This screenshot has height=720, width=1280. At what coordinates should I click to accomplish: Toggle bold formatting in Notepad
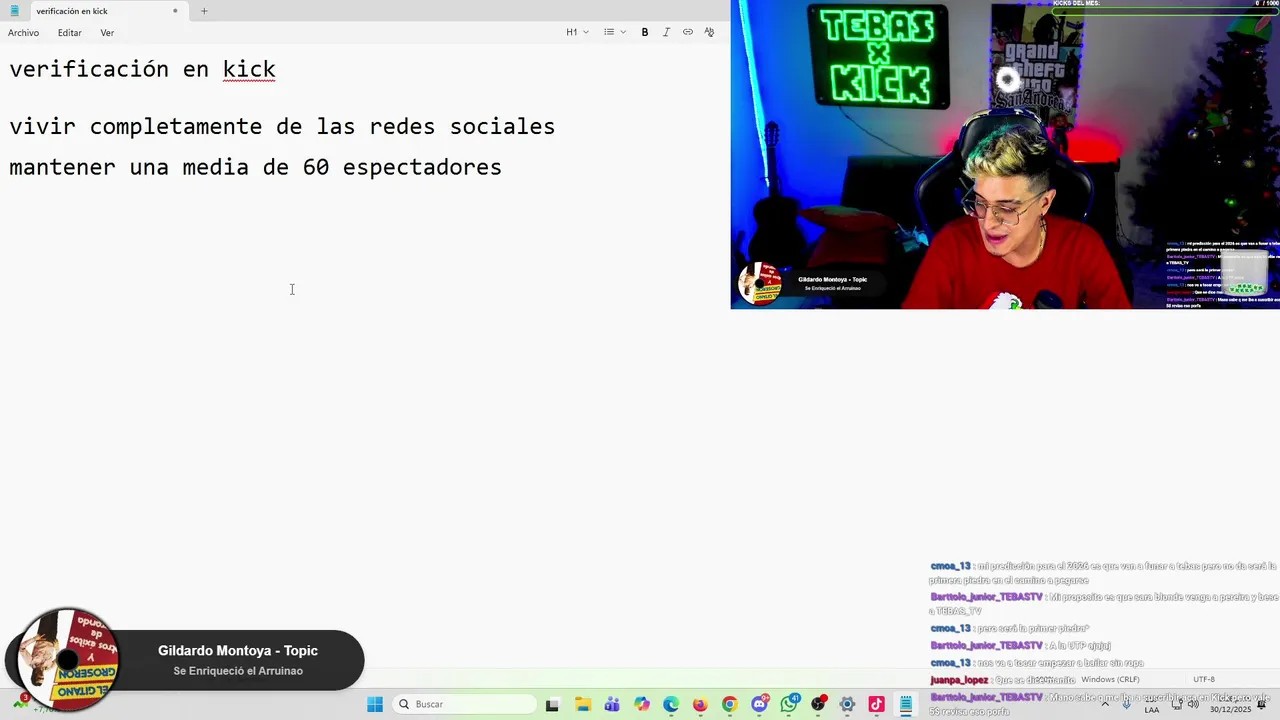pyautogui.click(x=645, y=32)
